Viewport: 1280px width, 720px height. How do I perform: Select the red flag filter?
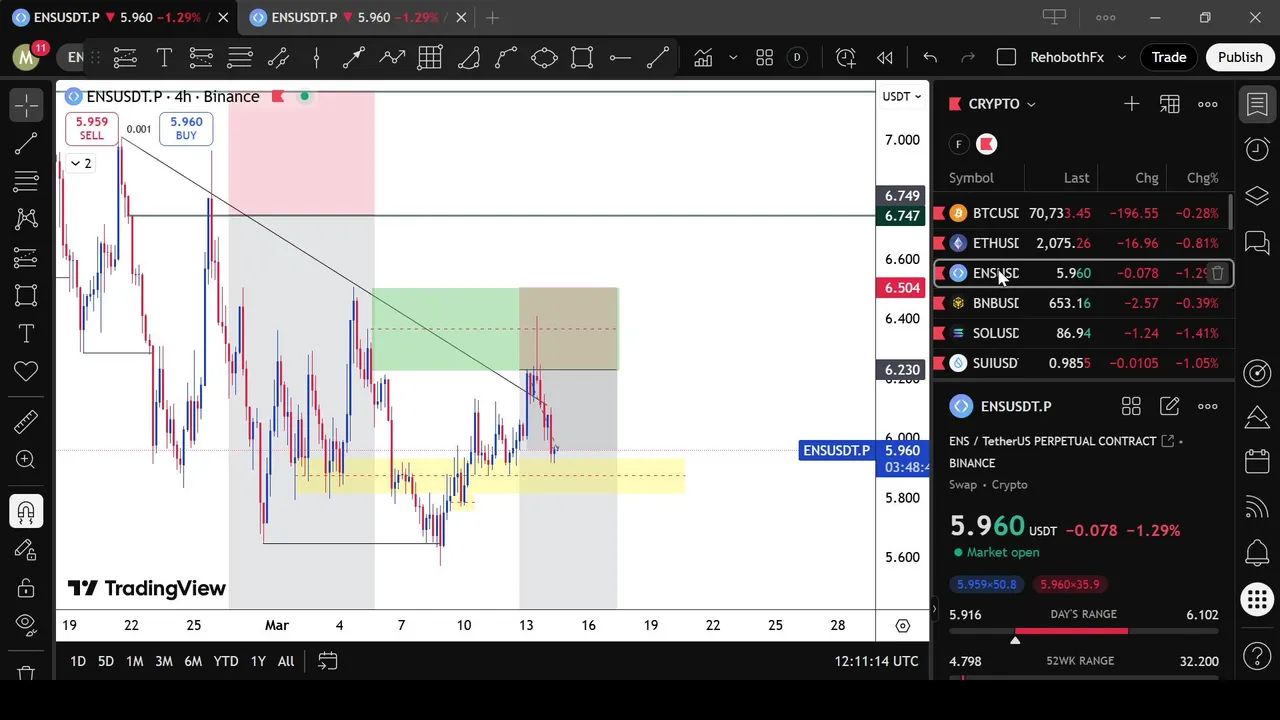click(986, 144)
